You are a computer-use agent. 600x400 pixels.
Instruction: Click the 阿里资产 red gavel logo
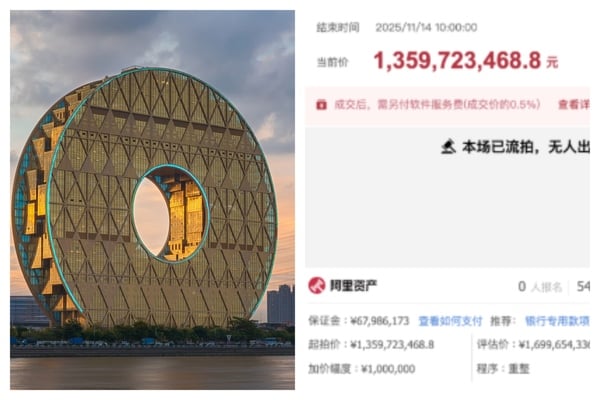[317, 286]
